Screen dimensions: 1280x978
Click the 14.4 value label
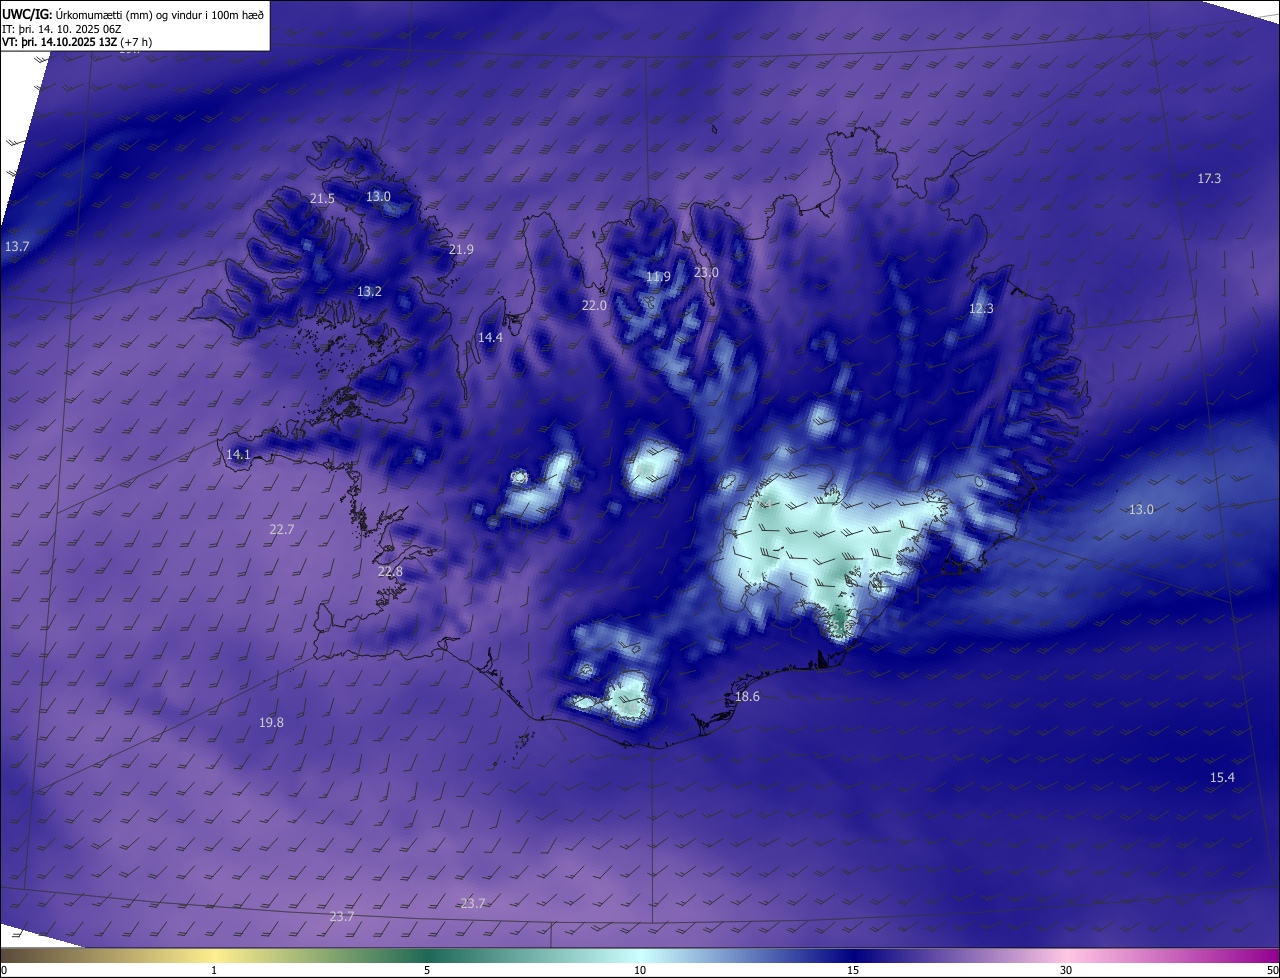(x=490, y=337)
